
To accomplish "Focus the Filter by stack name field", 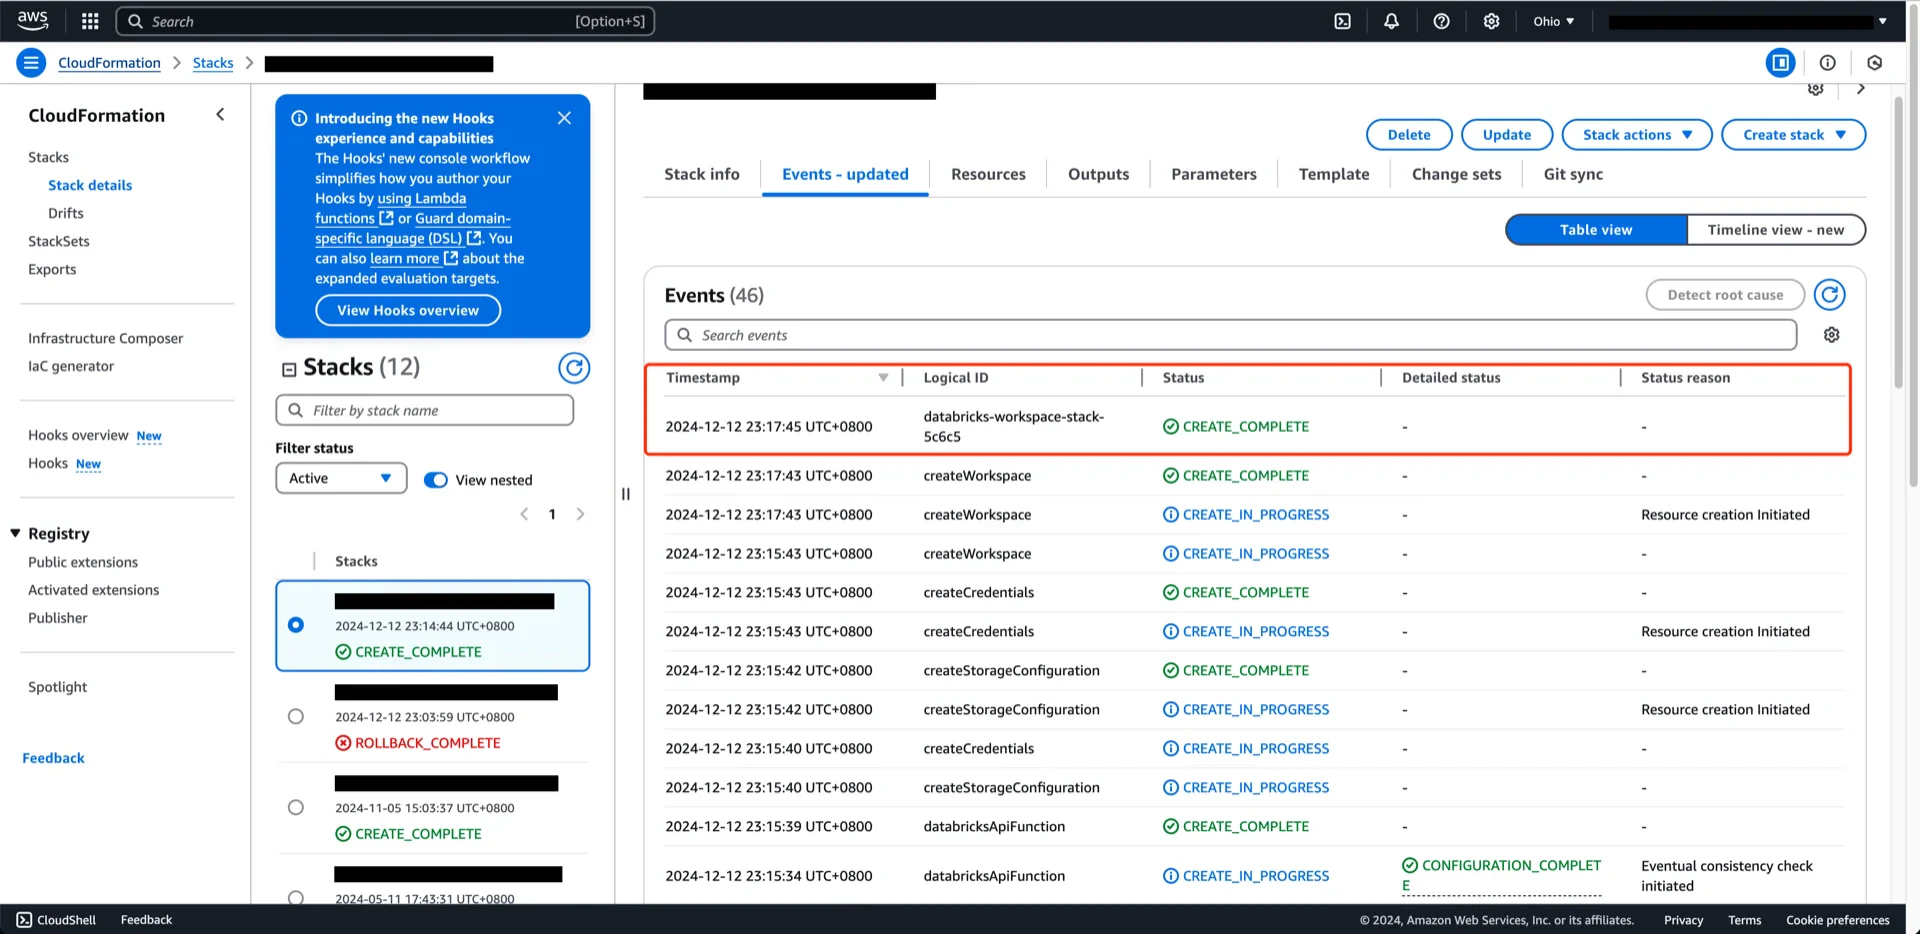I will tap(424, 410).
